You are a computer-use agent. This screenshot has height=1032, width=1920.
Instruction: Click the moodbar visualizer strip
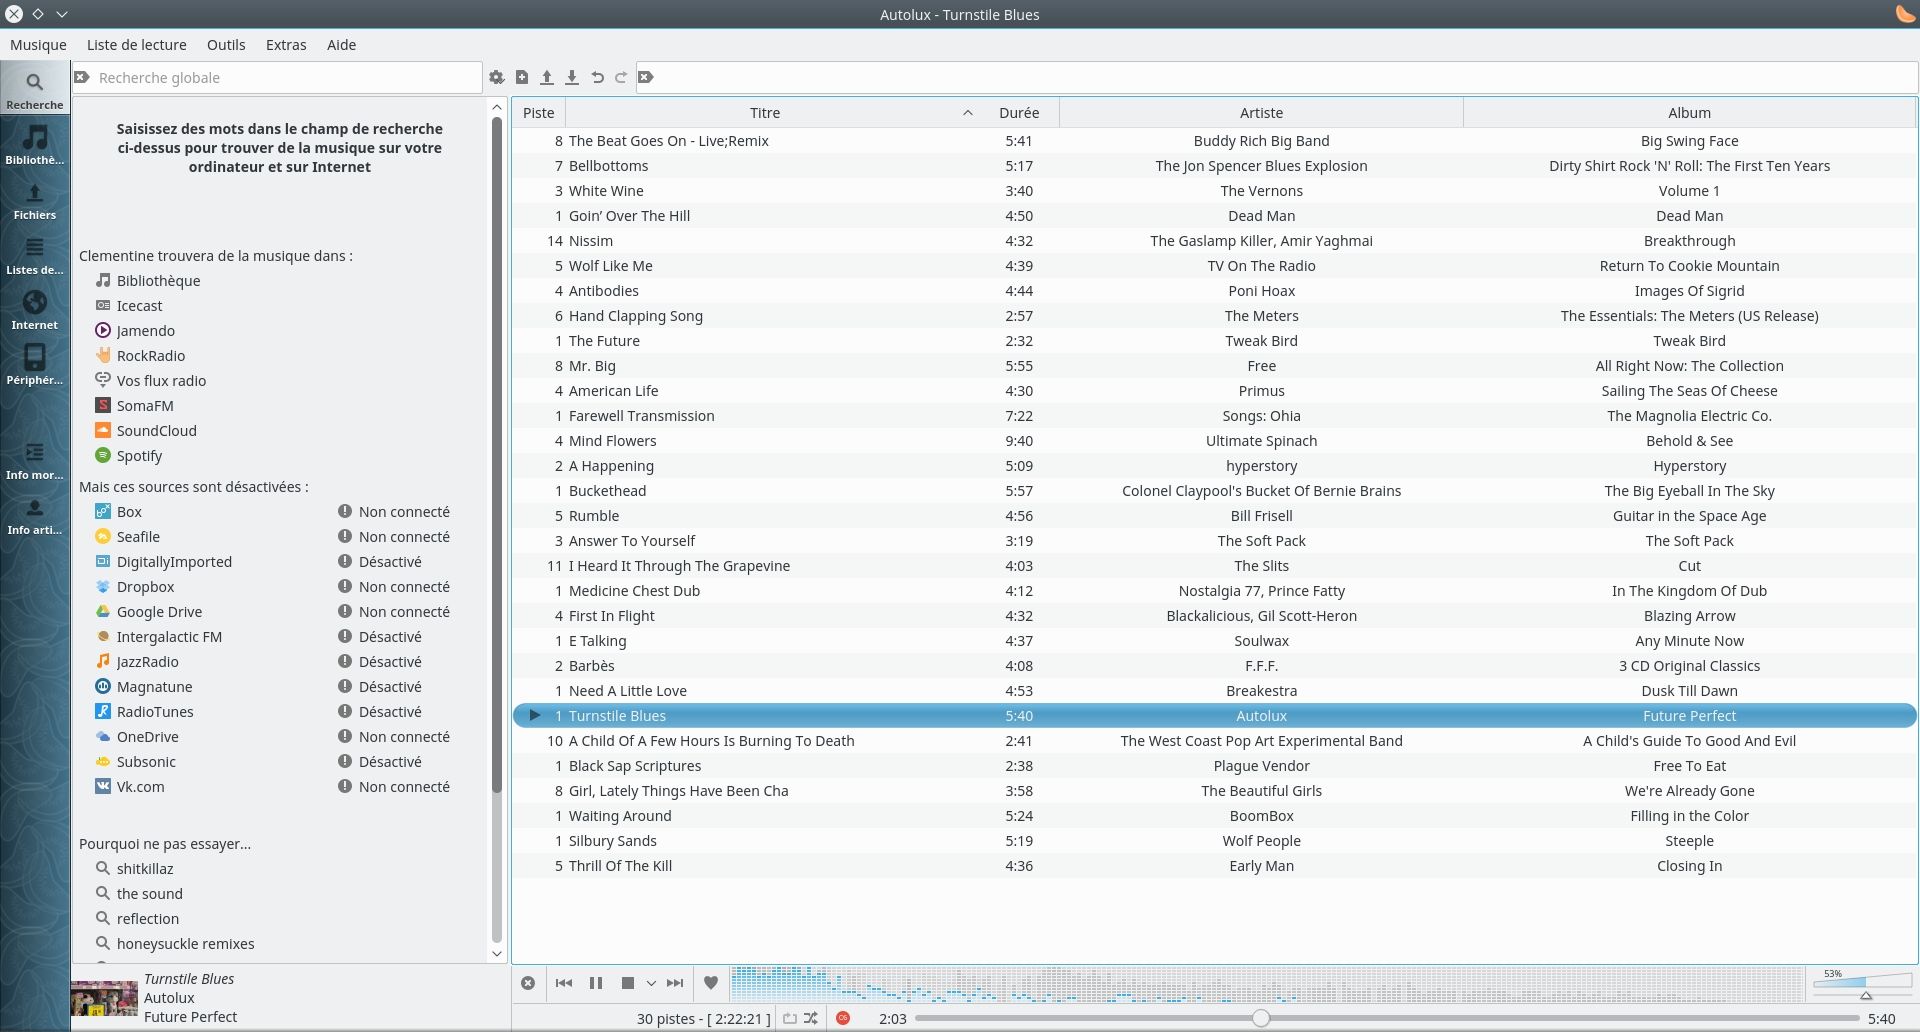(x=1267, y=983)
